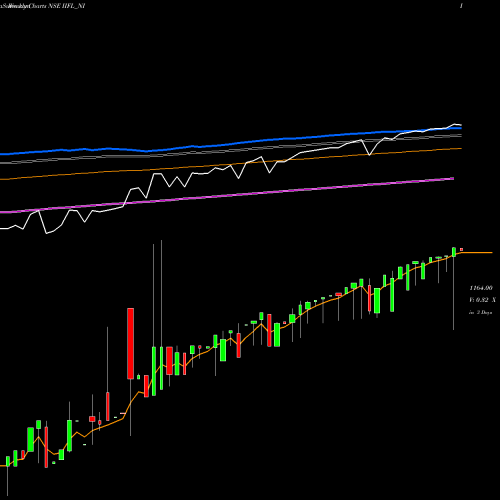
Task: Select the small red final candle
Action: pos(462,249)
